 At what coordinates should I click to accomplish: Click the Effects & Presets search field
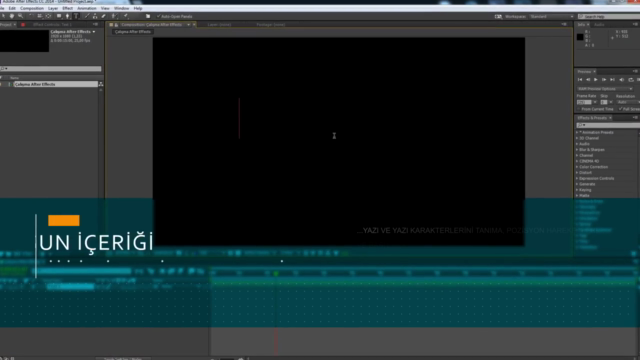coord(608,125)
